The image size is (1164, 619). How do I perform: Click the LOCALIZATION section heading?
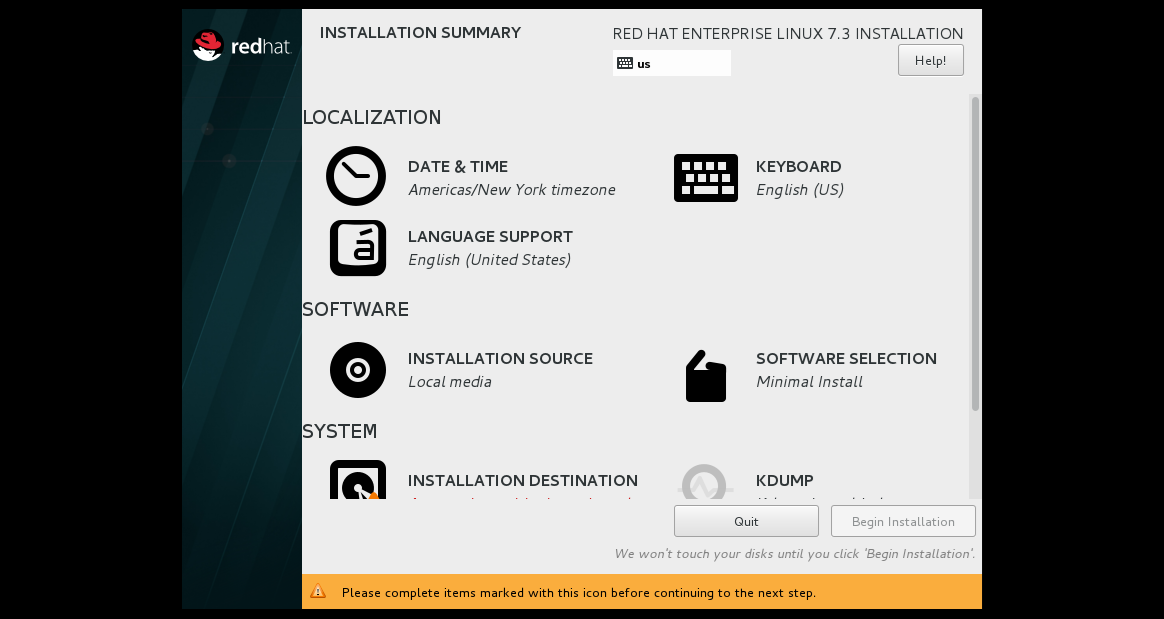[x=372, y=117]
